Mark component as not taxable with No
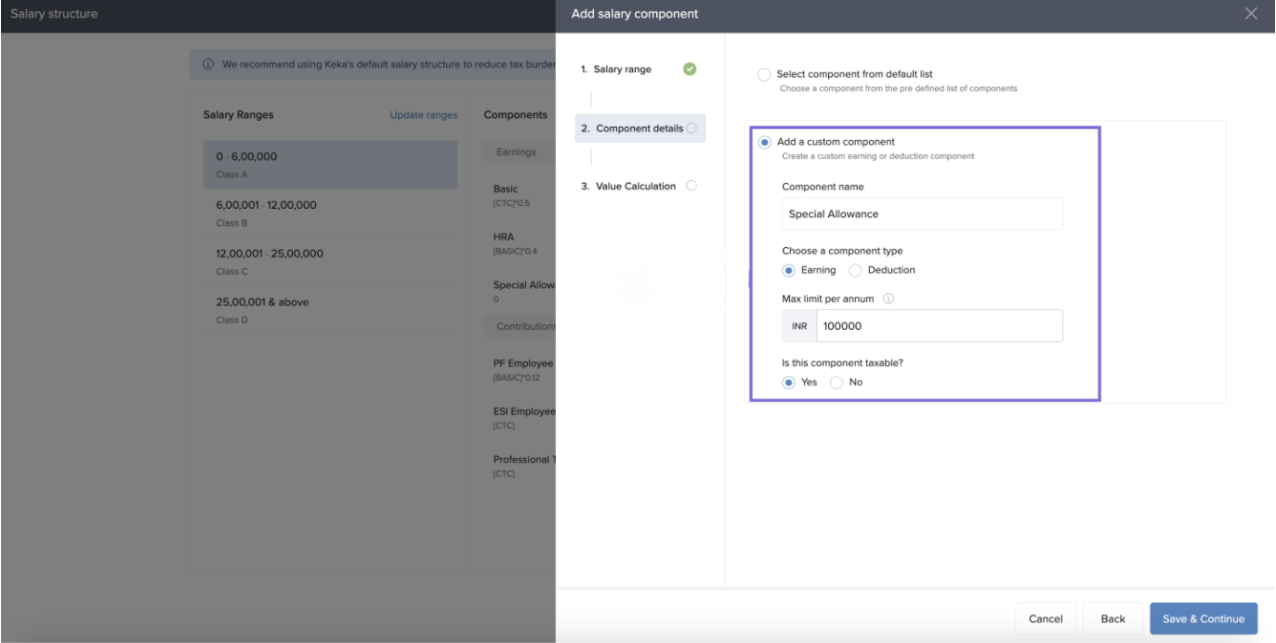This screenshot has width=1276, height=643. (836, 382)
